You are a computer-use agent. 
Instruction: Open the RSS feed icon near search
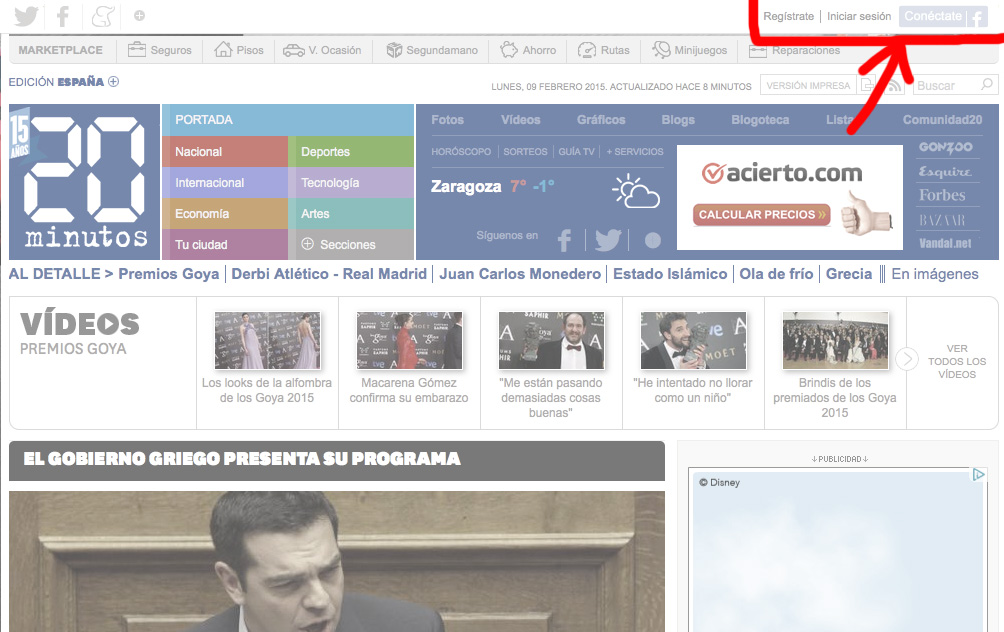pyautogui.click(x=894, y=86)
